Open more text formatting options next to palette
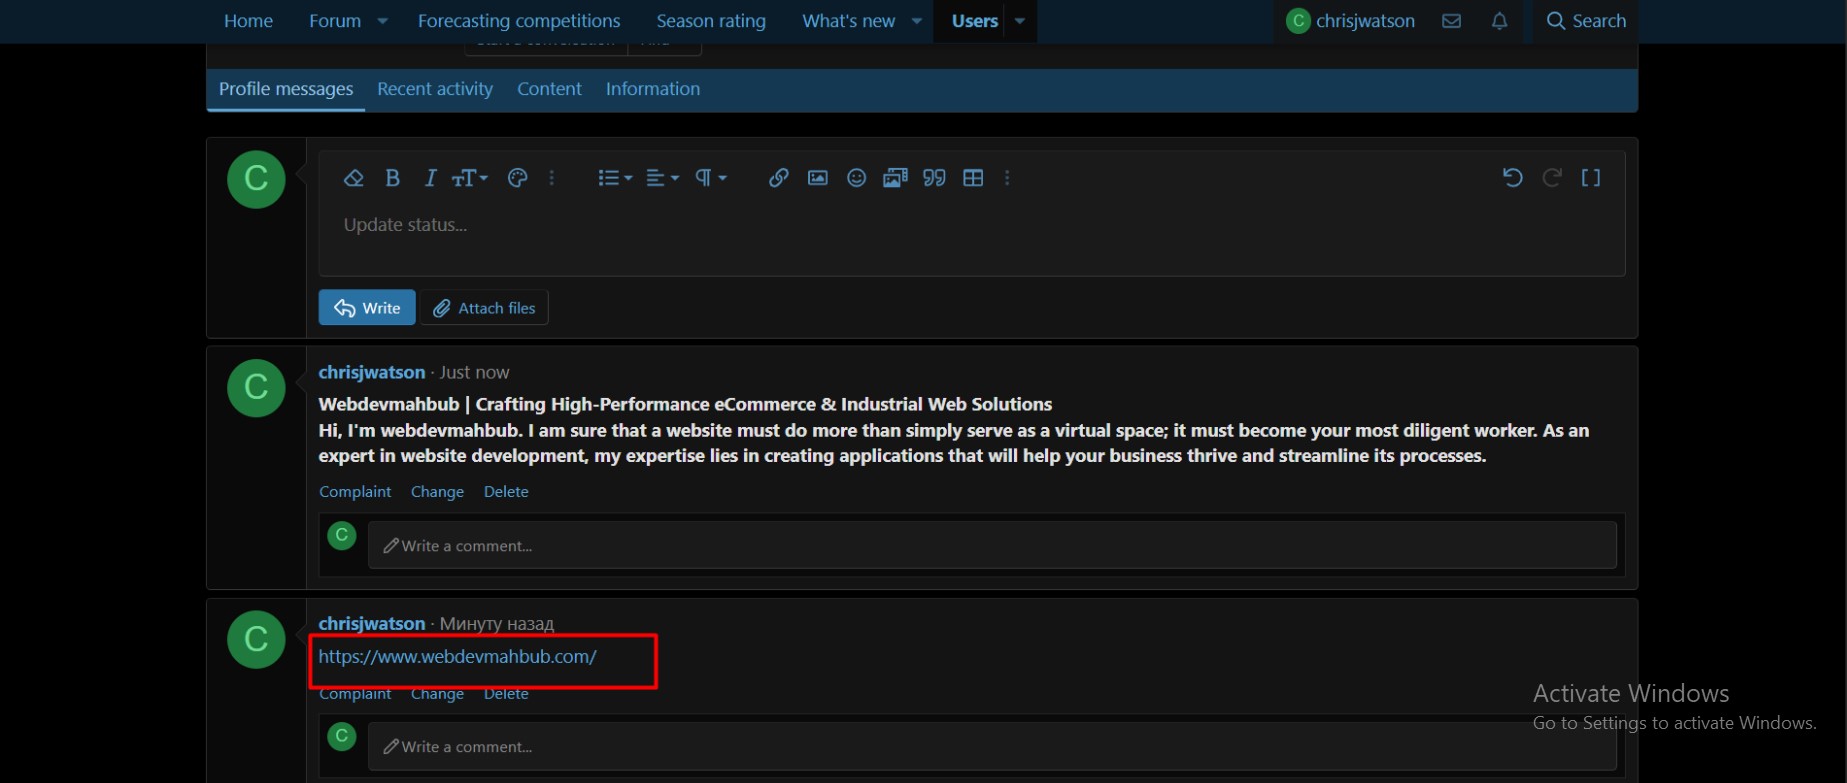This screenshot has width=1847, height=783. [552, 178]
